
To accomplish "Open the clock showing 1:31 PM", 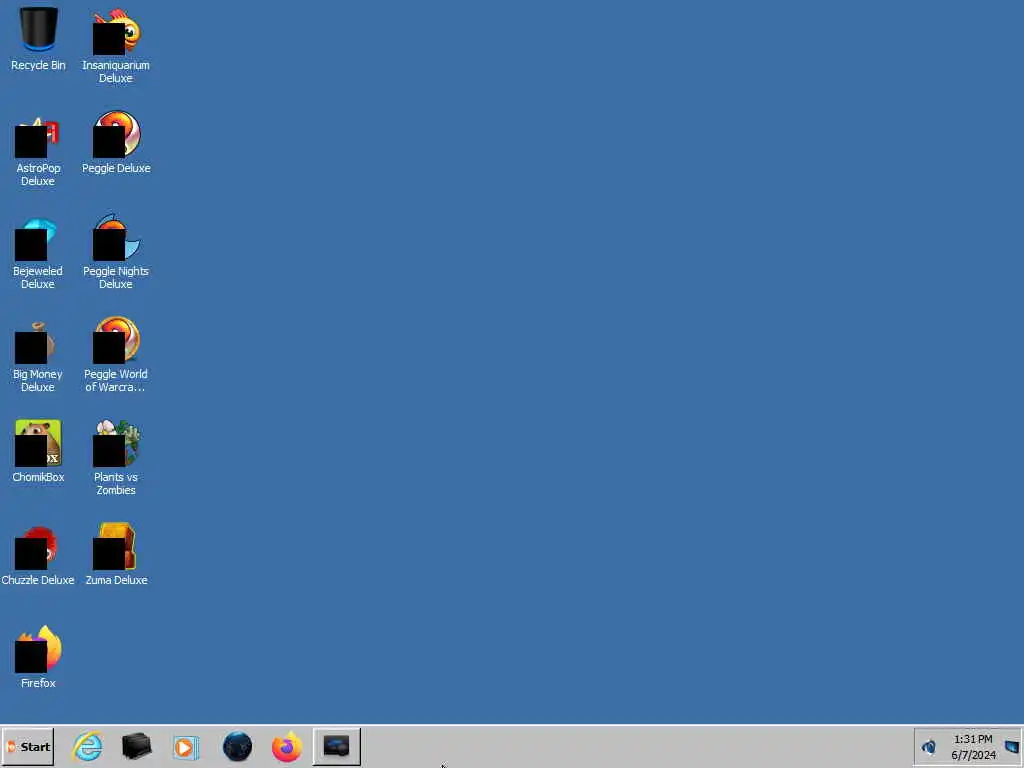I will point(973,747).
